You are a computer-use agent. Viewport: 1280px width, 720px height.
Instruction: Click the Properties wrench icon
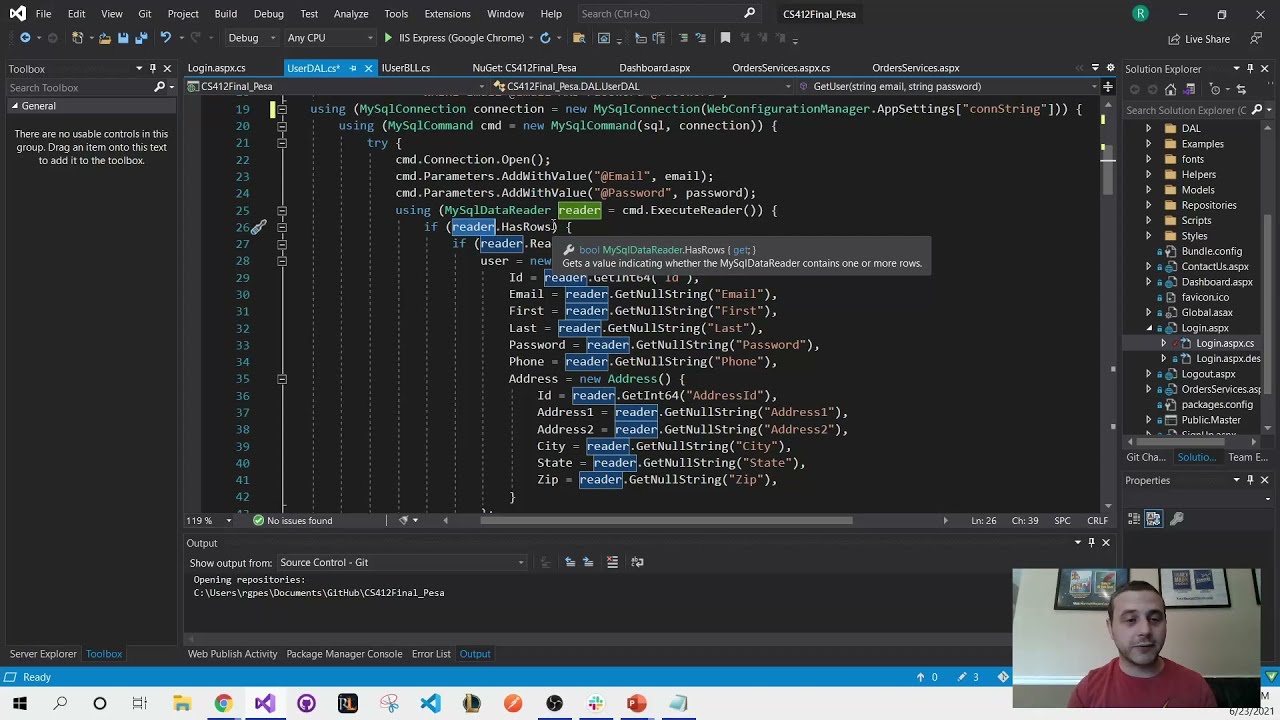coord(1176,518)
